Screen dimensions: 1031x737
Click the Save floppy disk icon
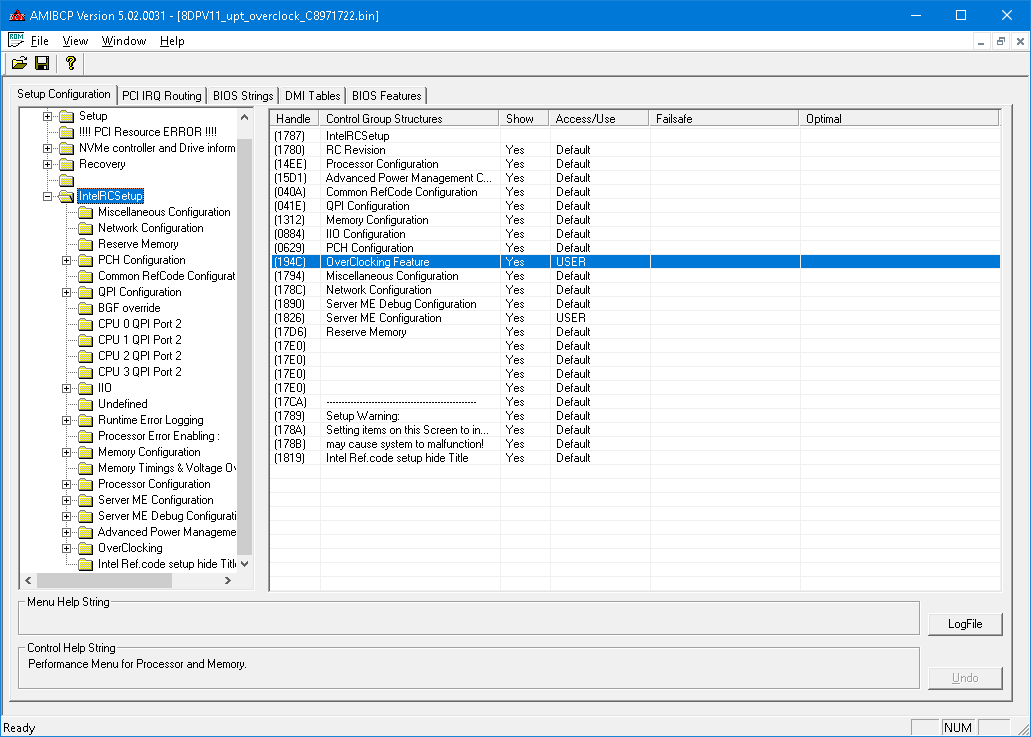(x=42, y=63)
